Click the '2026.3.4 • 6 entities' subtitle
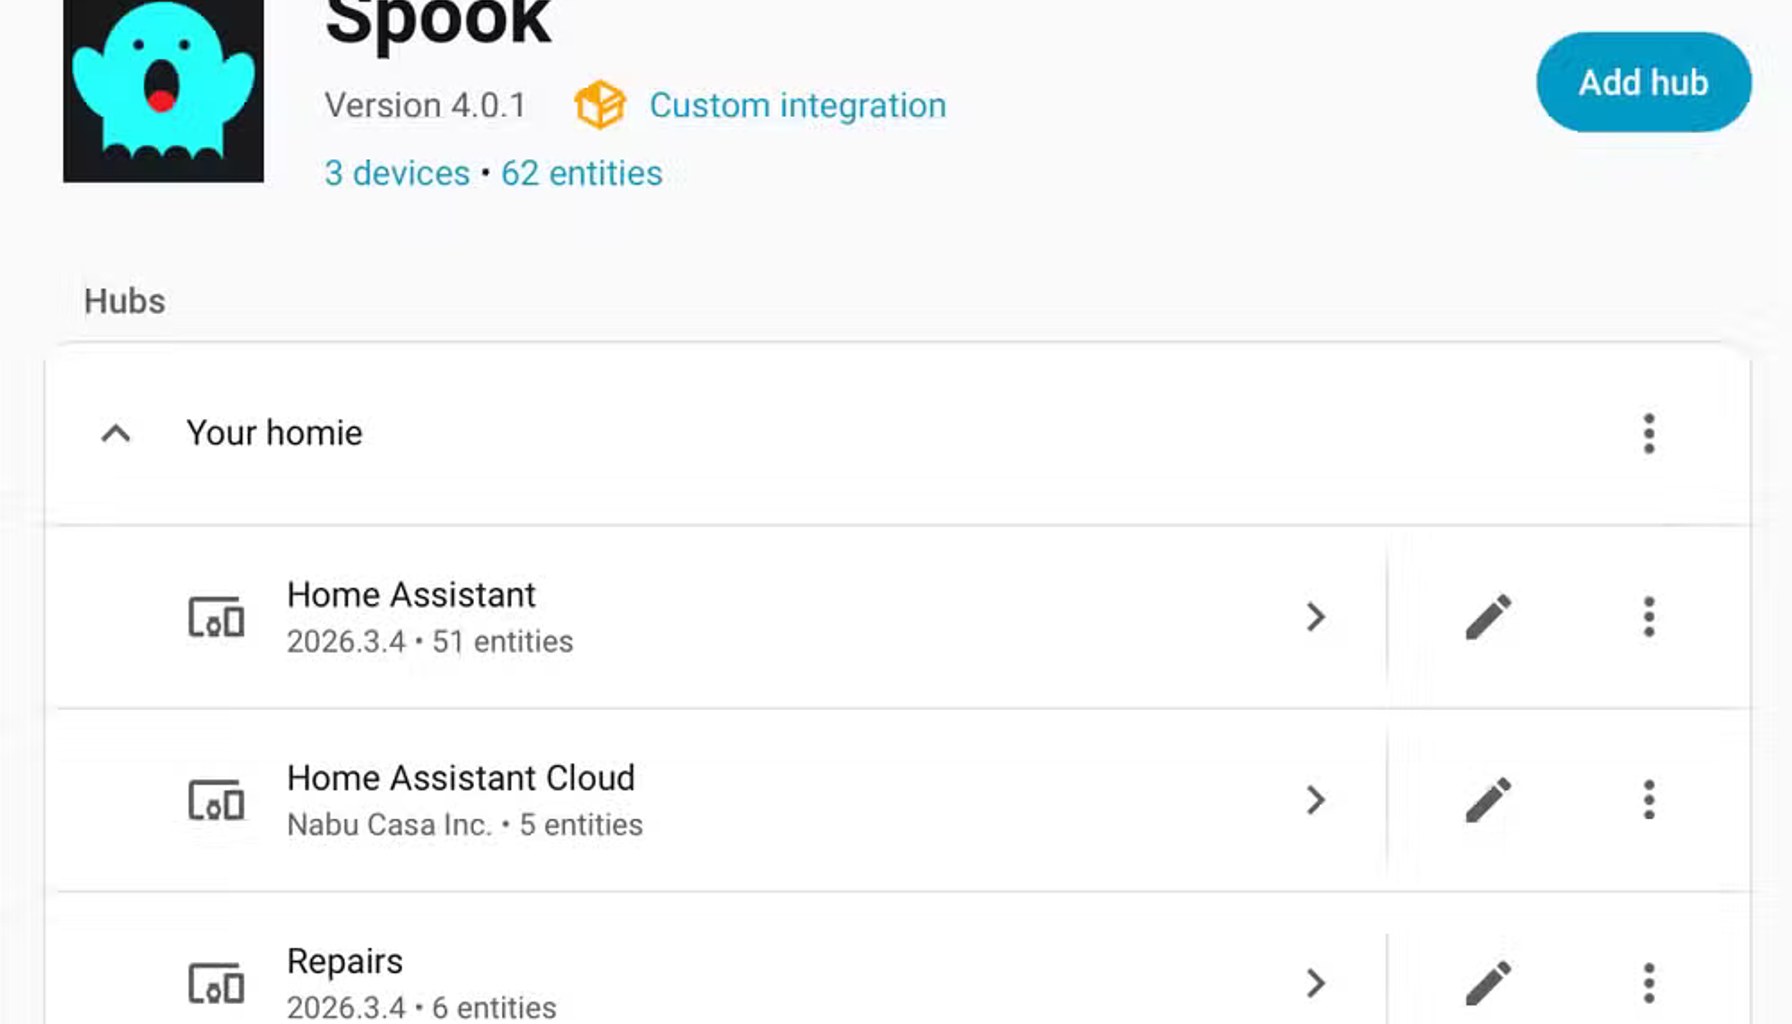 [x=421, y=1007]
